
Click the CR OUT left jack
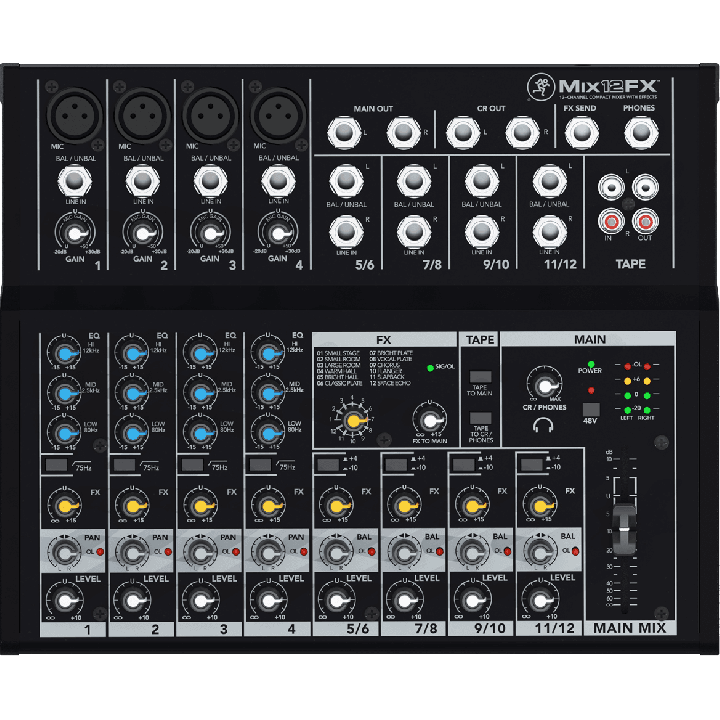463,133
